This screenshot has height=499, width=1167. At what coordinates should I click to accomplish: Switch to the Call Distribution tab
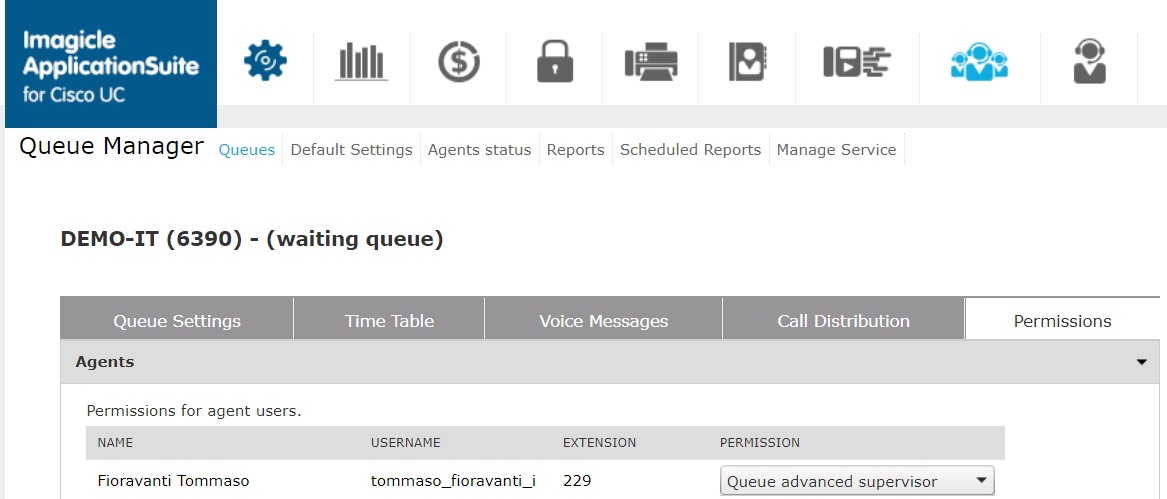click(843, 321)
